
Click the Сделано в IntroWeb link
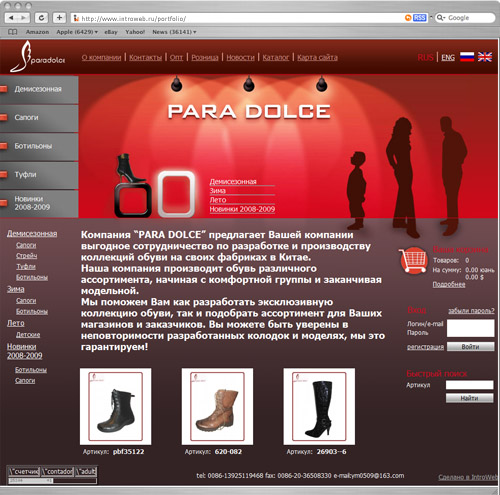tap(468, 477)
